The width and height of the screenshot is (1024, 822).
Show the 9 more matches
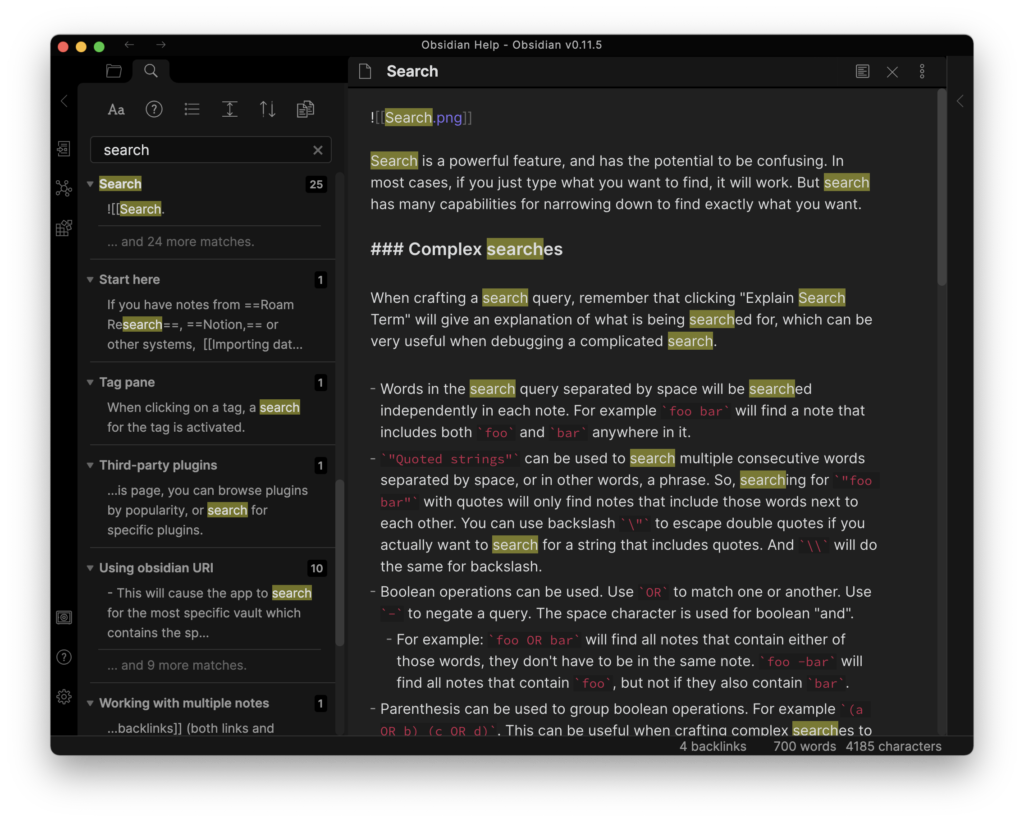click(177, 665)
